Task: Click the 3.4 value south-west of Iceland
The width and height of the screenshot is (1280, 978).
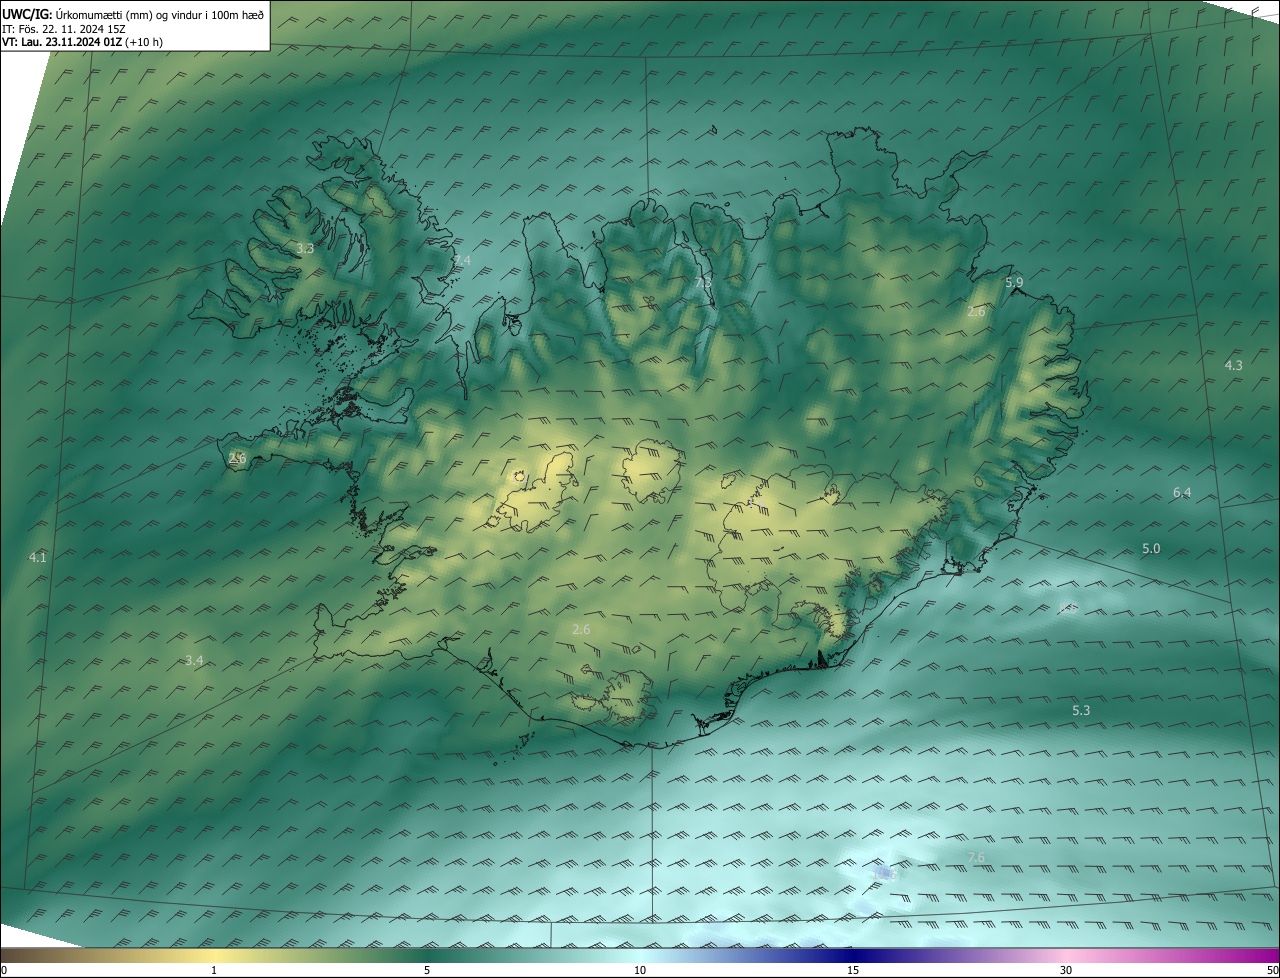Action: click(x=194, y=660)
